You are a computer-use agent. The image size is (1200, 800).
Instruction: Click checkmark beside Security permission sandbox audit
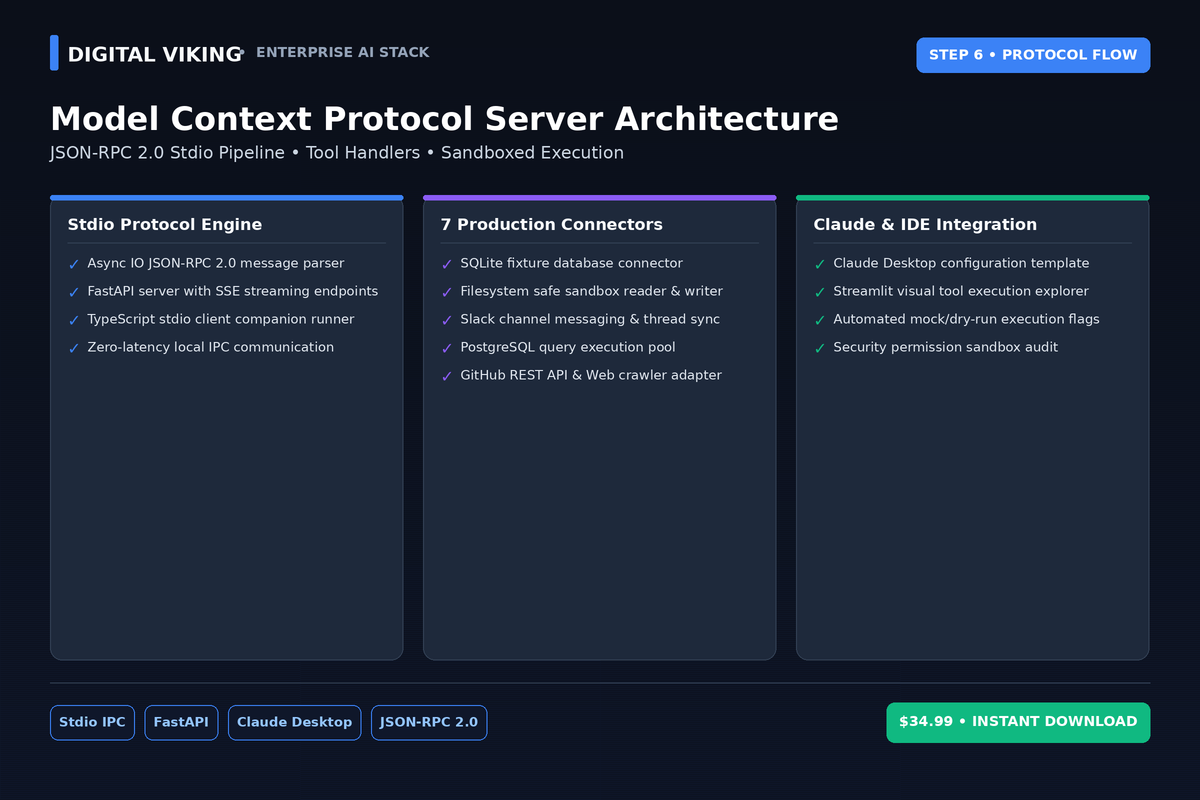click(820, 348)
